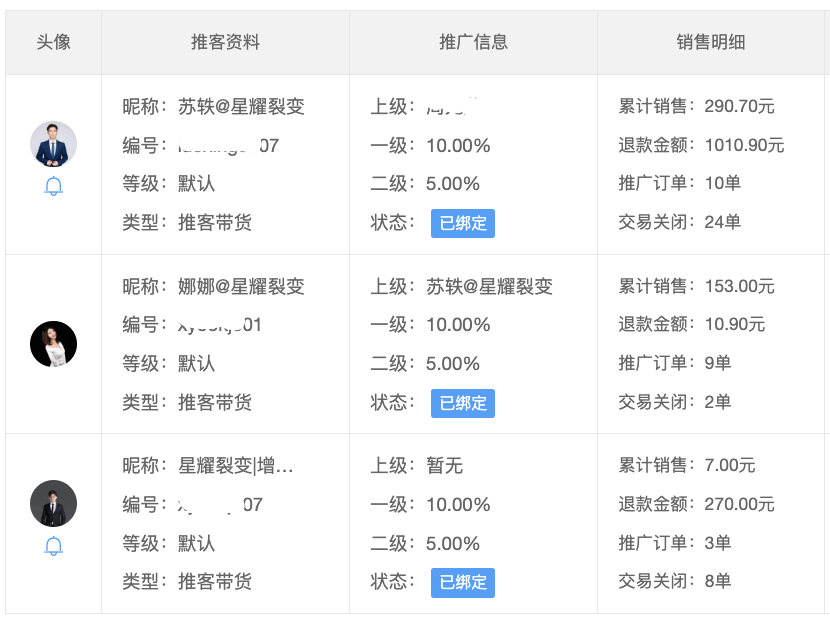
Task: Select the 推广信息 column header
Action: pyautogui.click(x=474, y=42)
